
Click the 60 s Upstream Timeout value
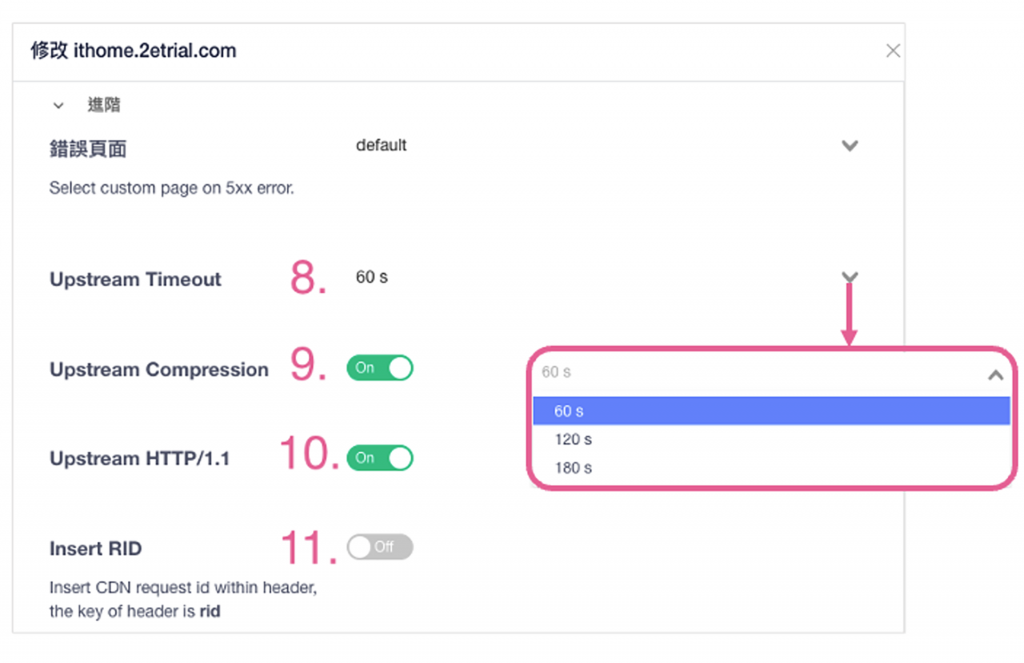click(372, 277)
